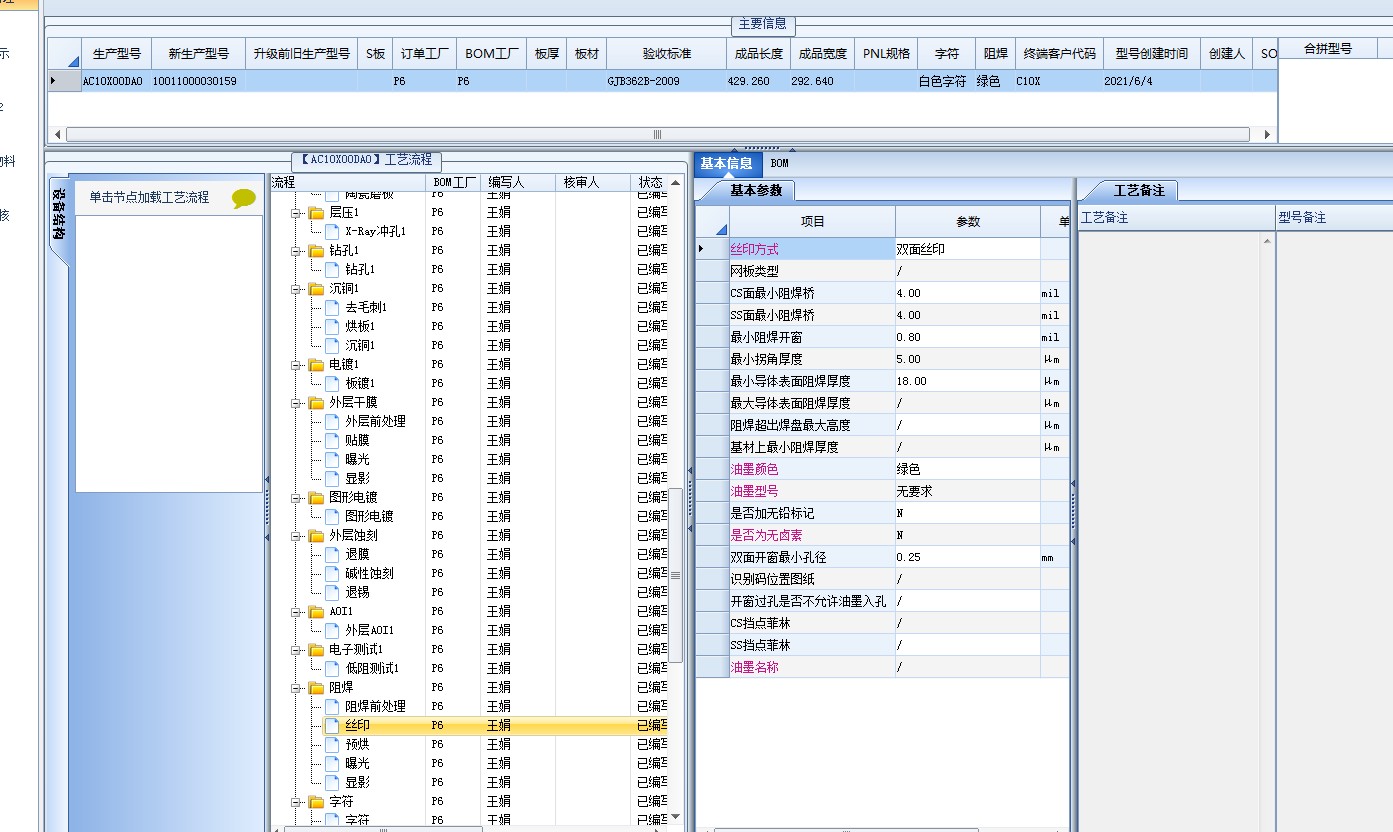
Task: Click the 双面开窗最小孔径 value 0.25
Action: [x=967, y=557]
